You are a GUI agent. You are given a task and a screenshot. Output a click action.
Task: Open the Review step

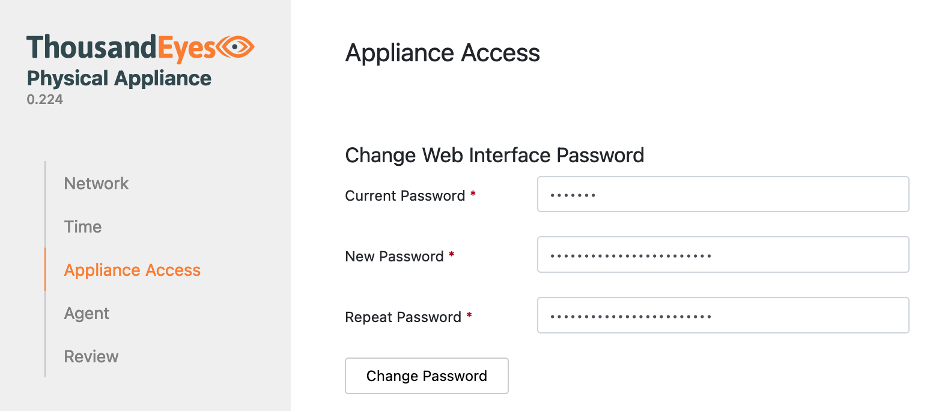click(x=91, y=356)
